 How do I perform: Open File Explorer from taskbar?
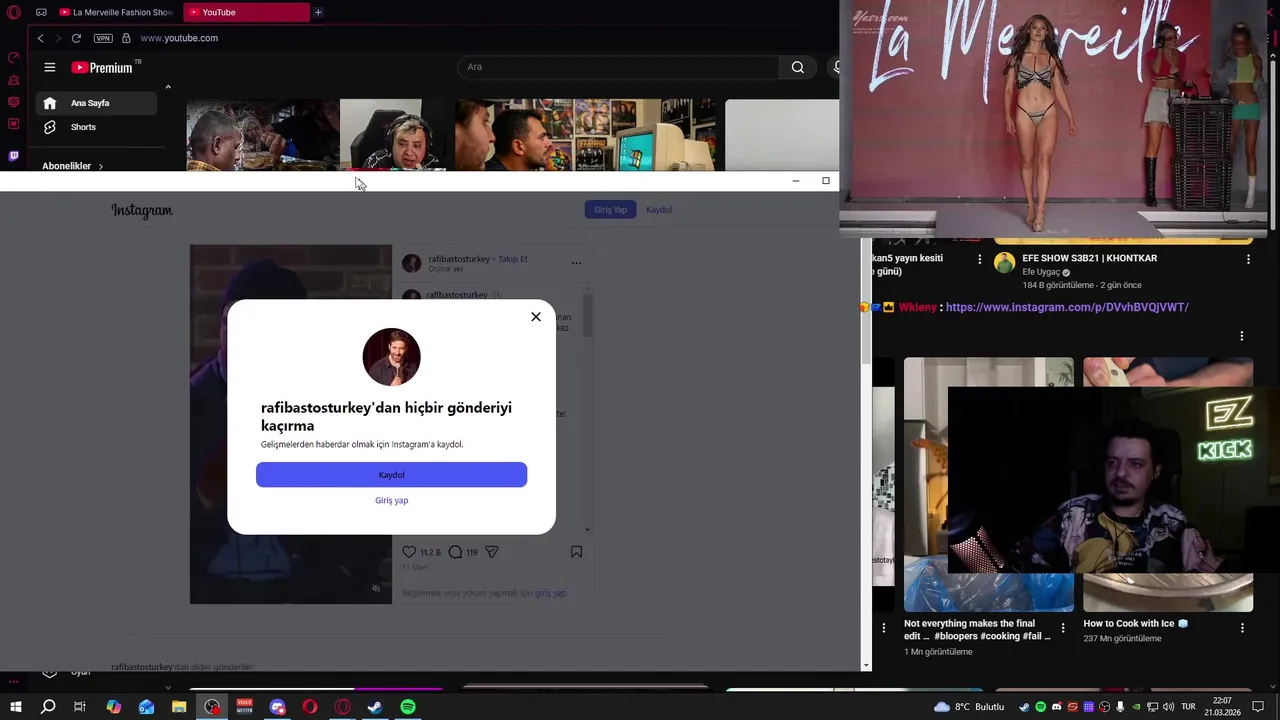(179, 707)
